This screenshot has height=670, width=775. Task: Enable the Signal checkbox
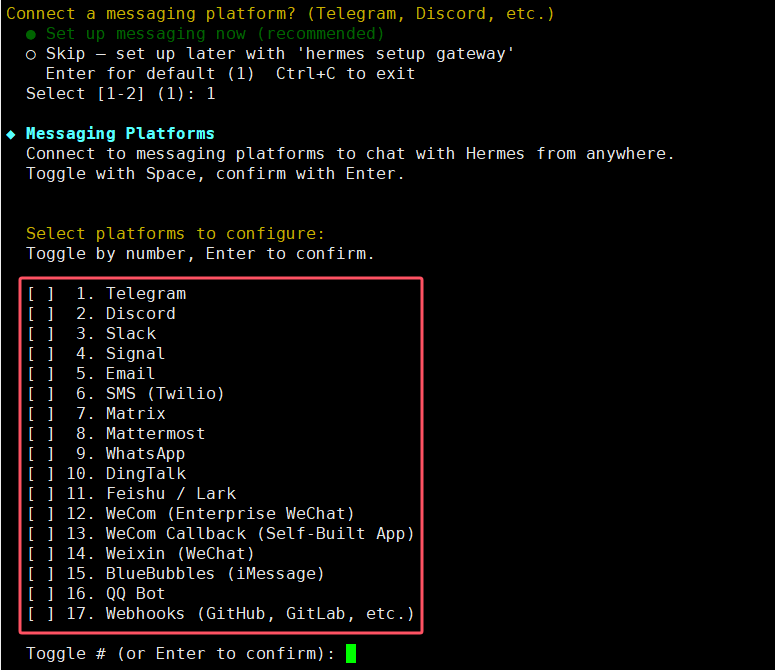[41, 354]
